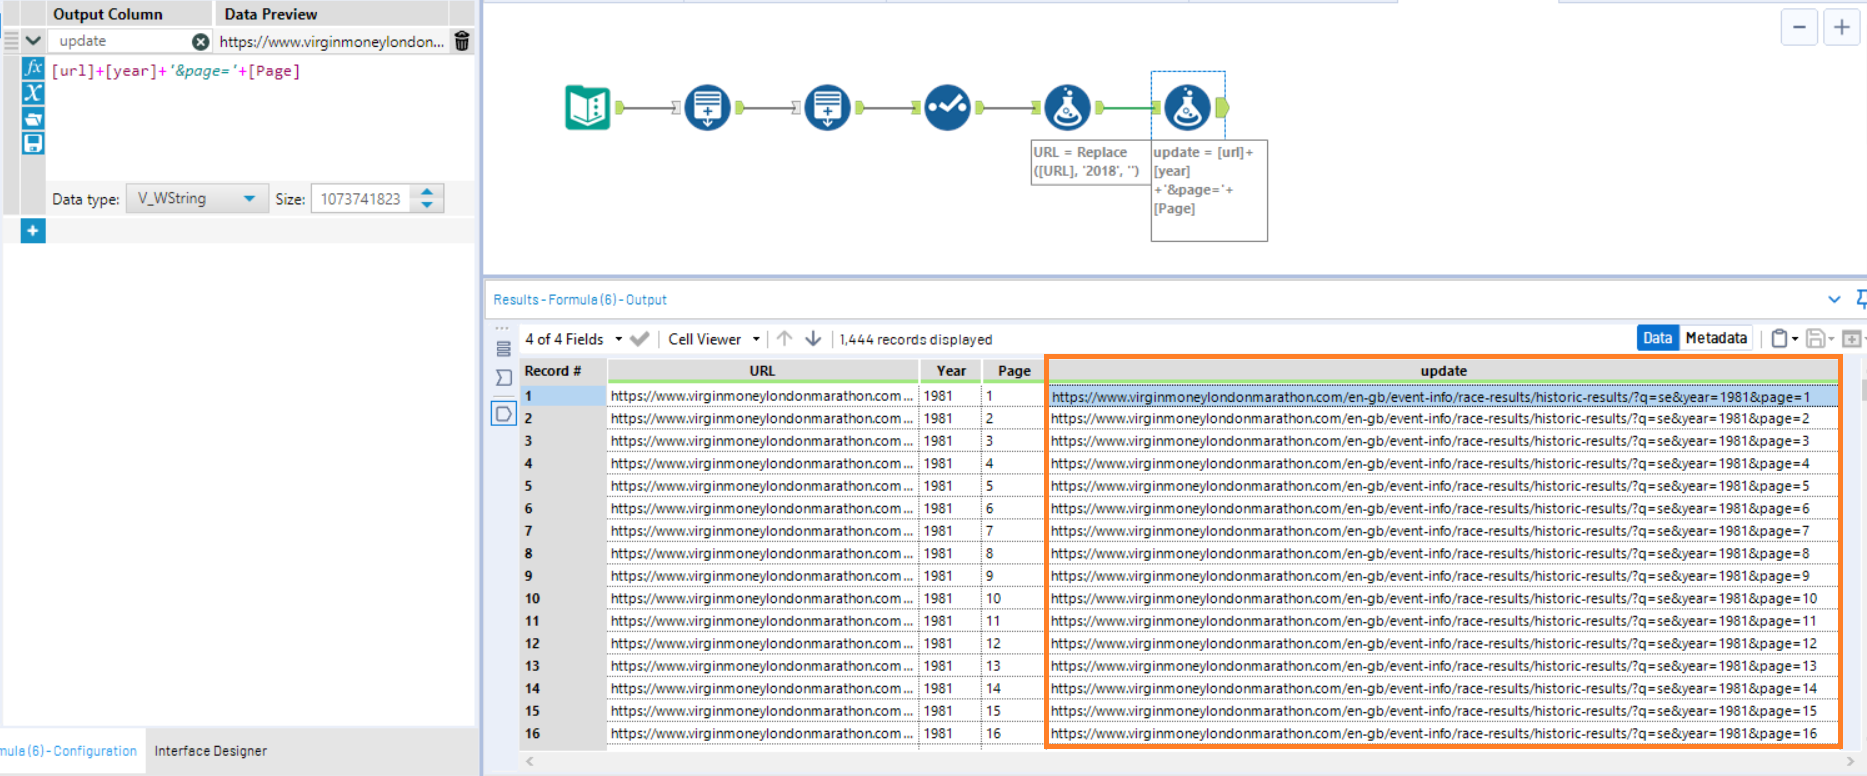Image resolution: width=1867 pixels, height=776 pixels.
Task: Select the Input Data book tool on canvas
Action: coord(588,107)
